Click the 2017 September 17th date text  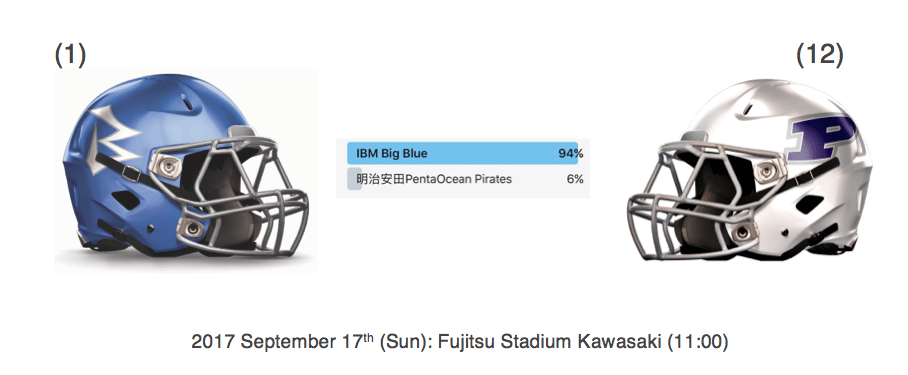(x=282, y=342)
